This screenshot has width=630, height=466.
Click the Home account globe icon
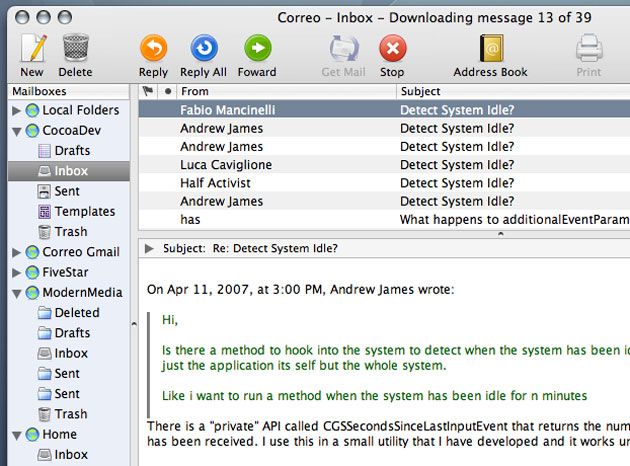click(x=32, y=434)
